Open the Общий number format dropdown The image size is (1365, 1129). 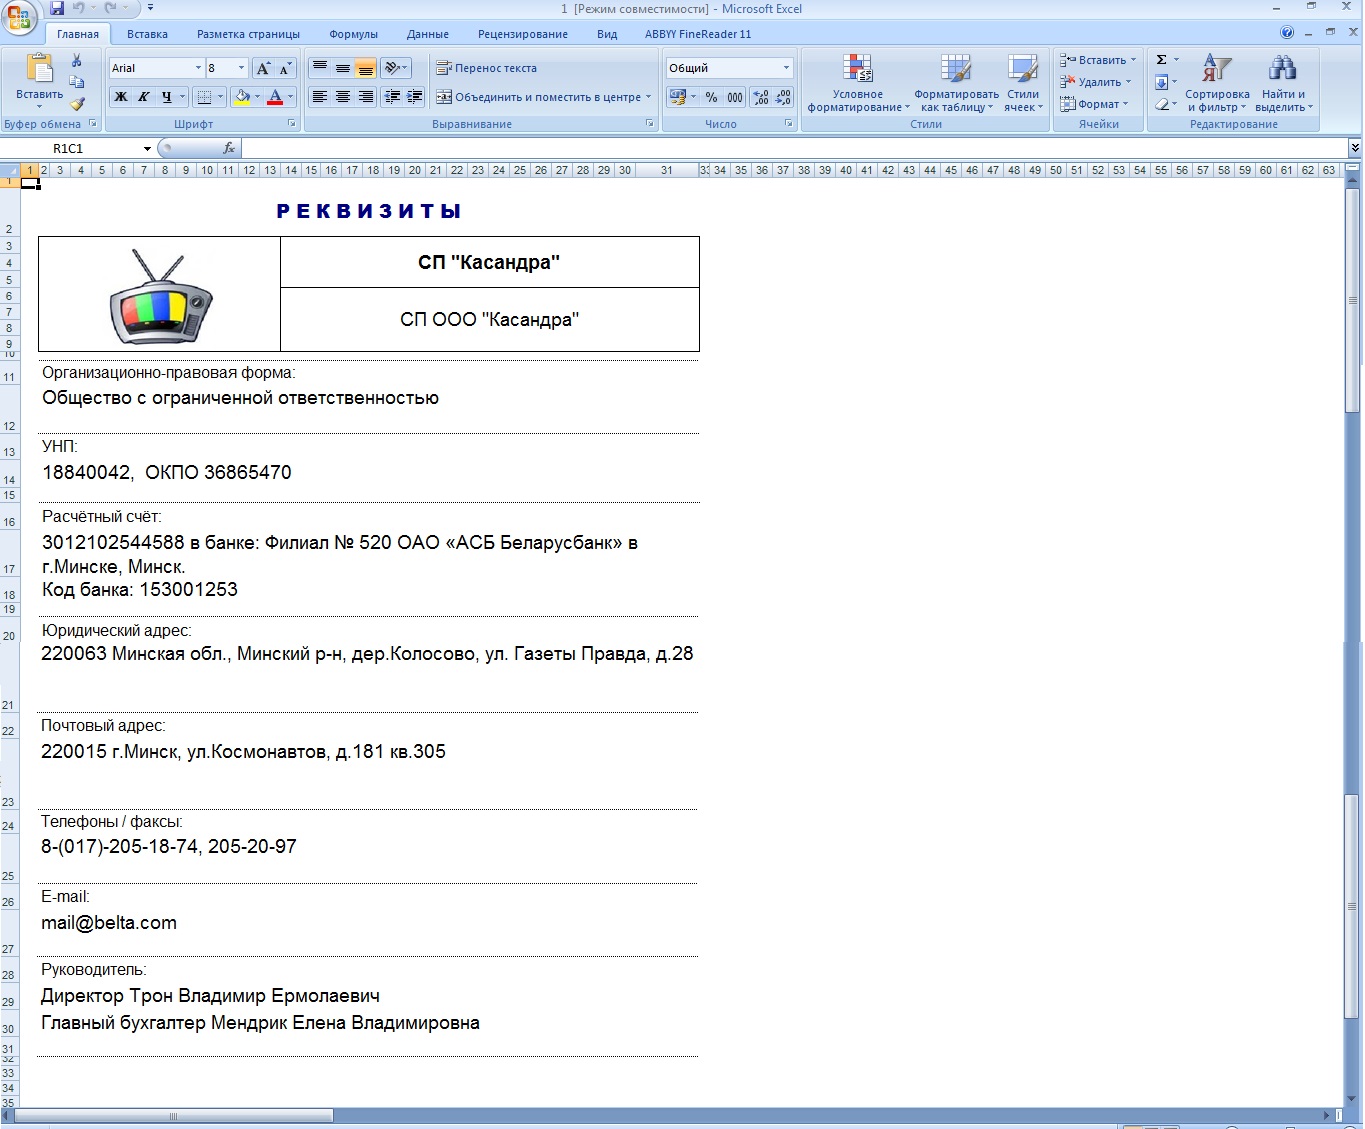tap(786, 68)
